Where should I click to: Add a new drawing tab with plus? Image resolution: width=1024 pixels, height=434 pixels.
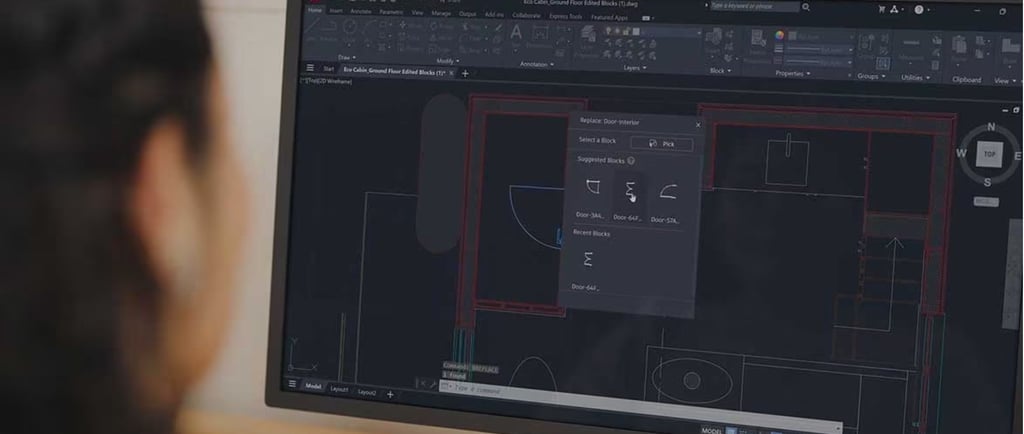[465, 73]
